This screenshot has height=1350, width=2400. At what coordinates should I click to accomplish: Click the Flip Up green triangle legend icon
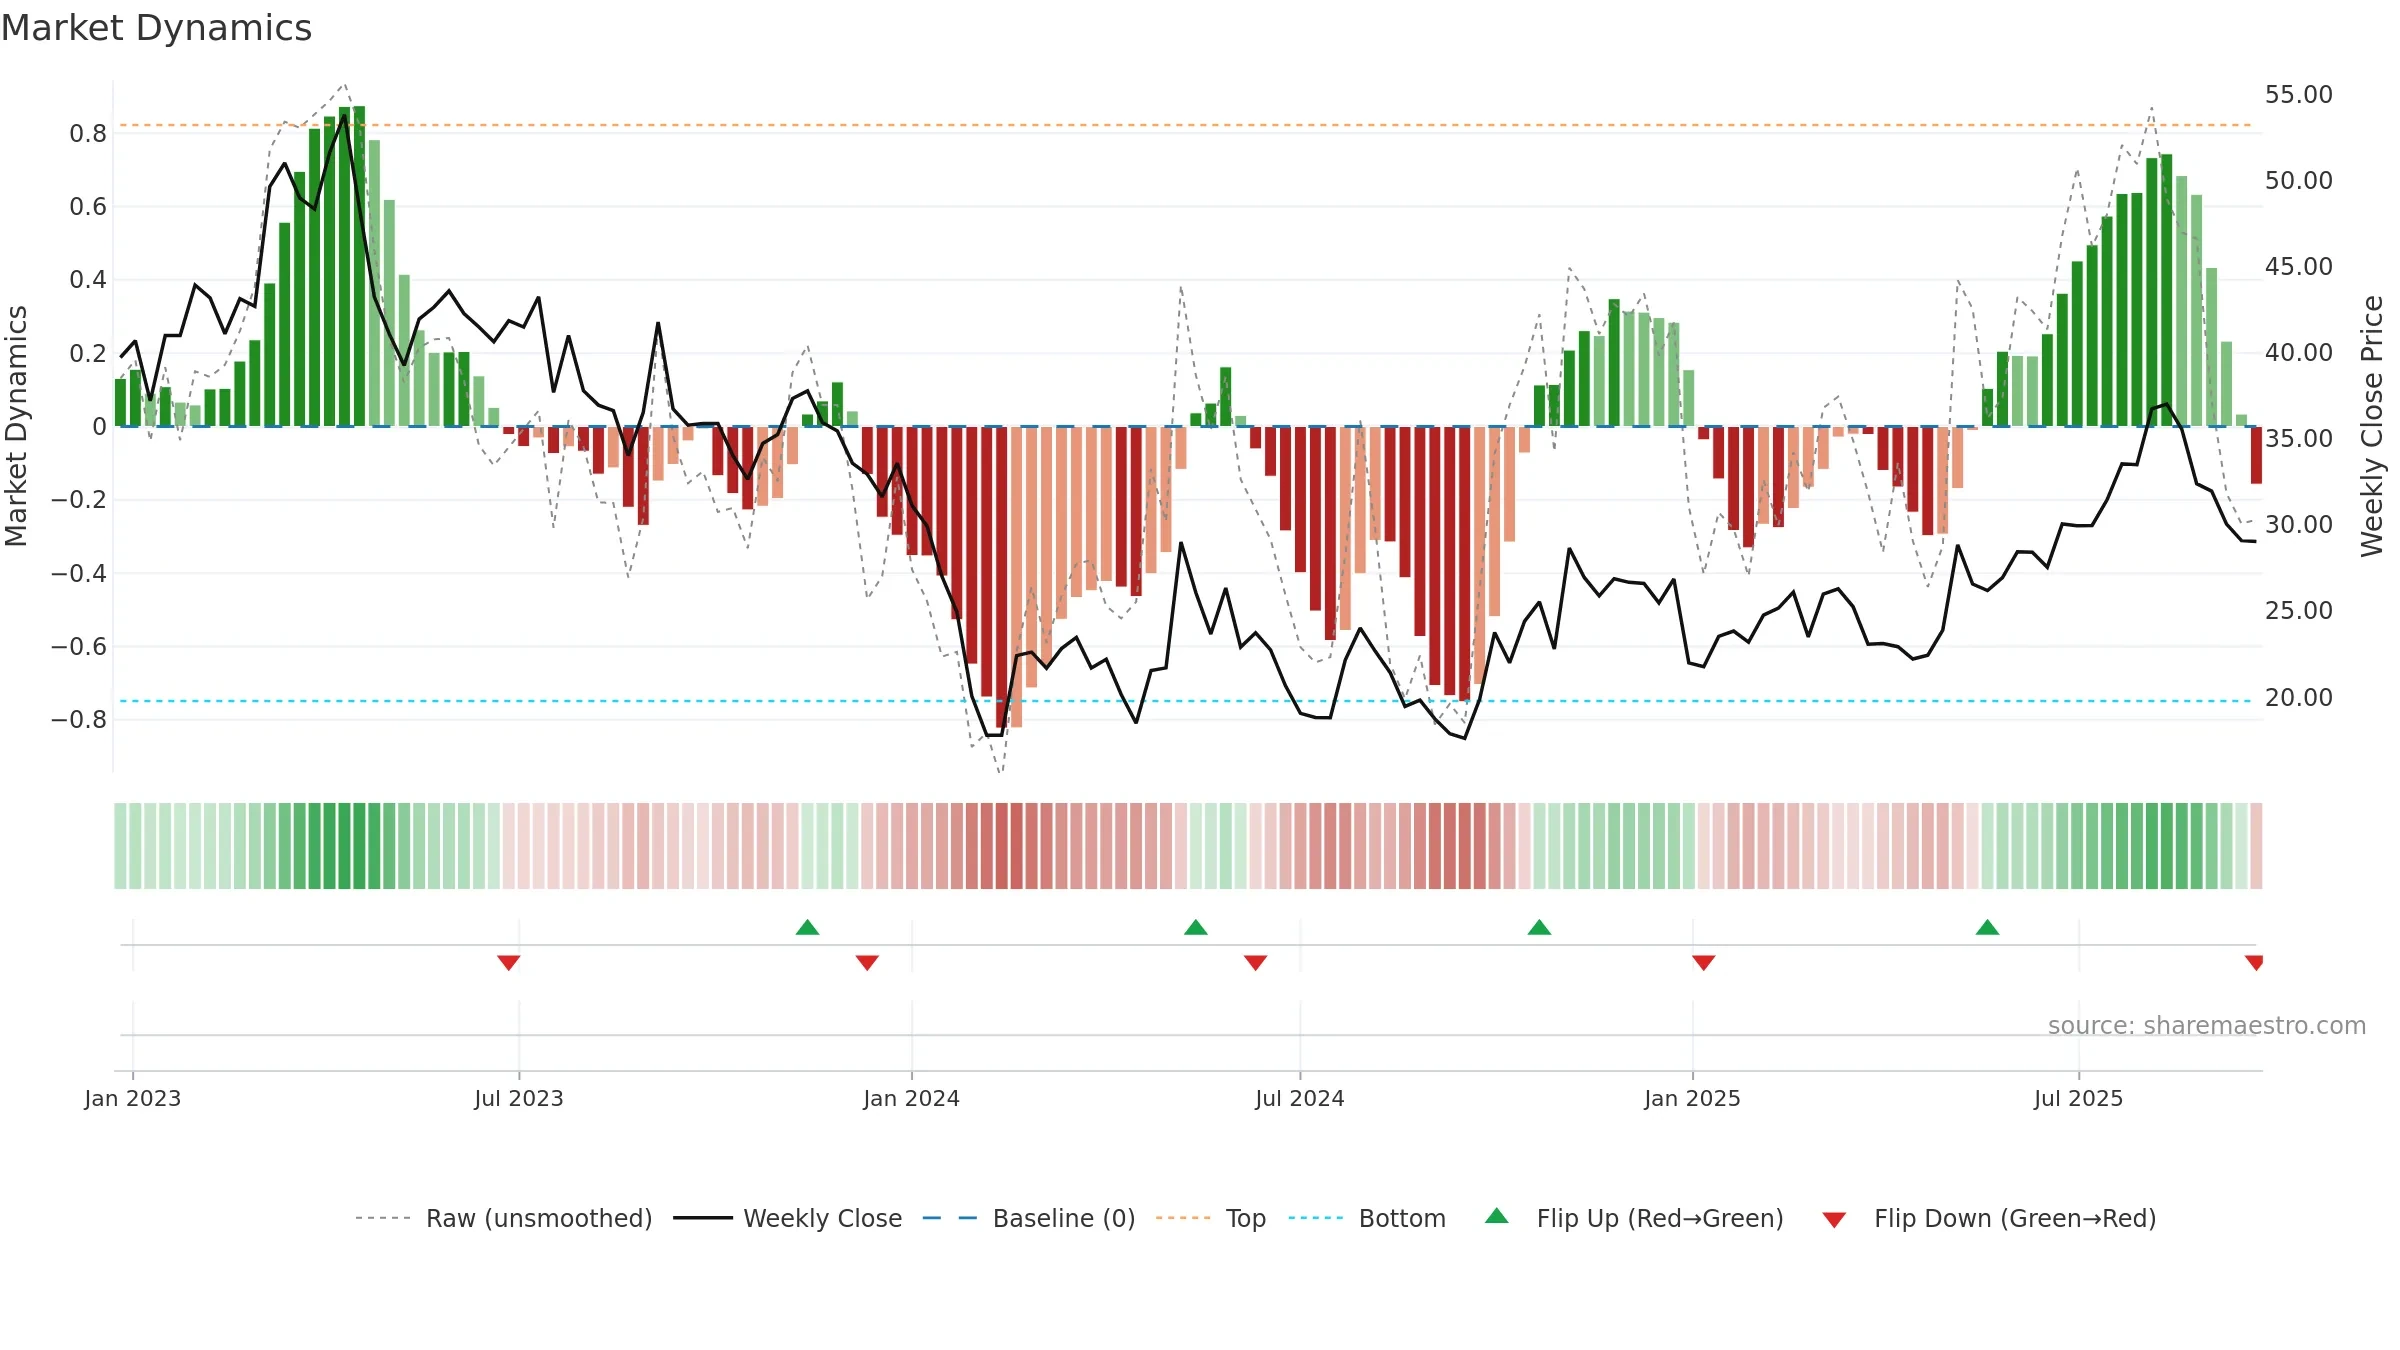coord(1496,1216)
